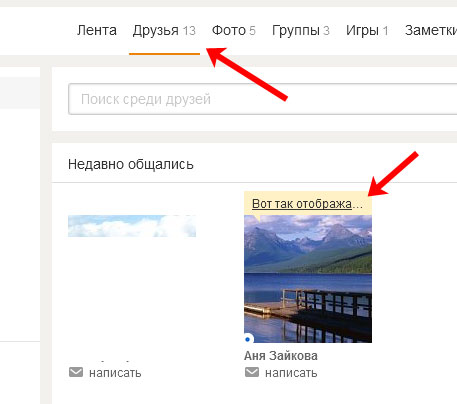This screenshot has height=404, width=457.
Task: Go to the Игры tab
Action: pos(367,30)
